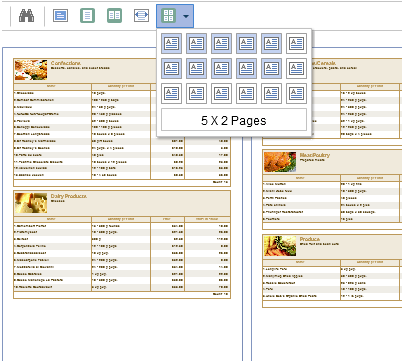Click the Dairy Products cheese image
This screenshot has height=362, width=412.
coord(31,203)
